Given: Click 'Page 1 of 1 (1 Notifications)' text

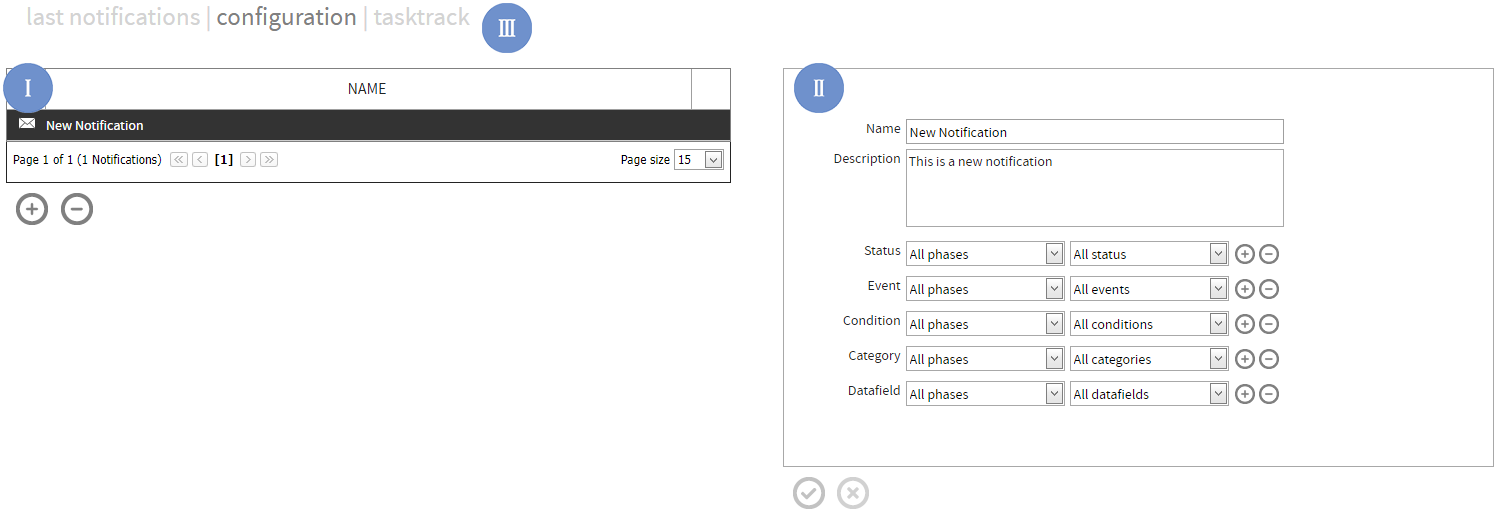Looking at the screenshot, I should (87, 160).
